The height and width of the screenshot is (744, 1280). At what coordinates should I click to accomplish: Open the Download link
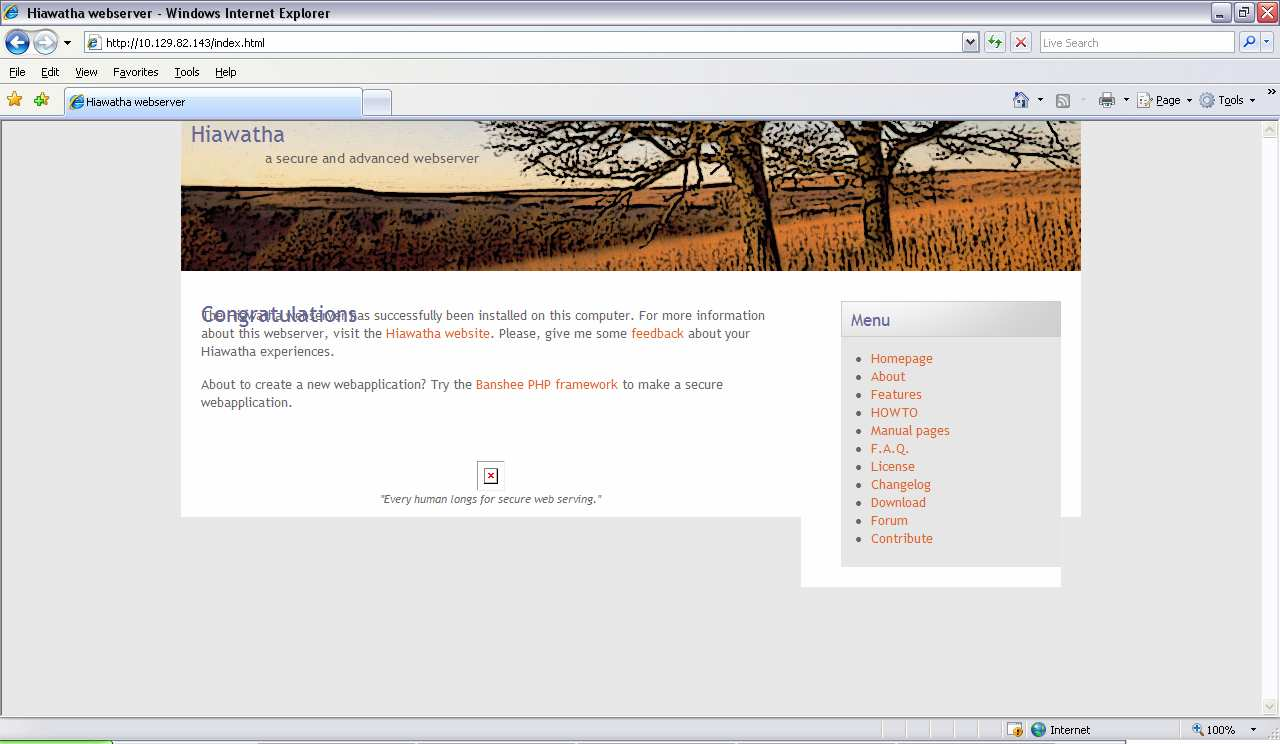pyautogui.click(x=898, y=503)
